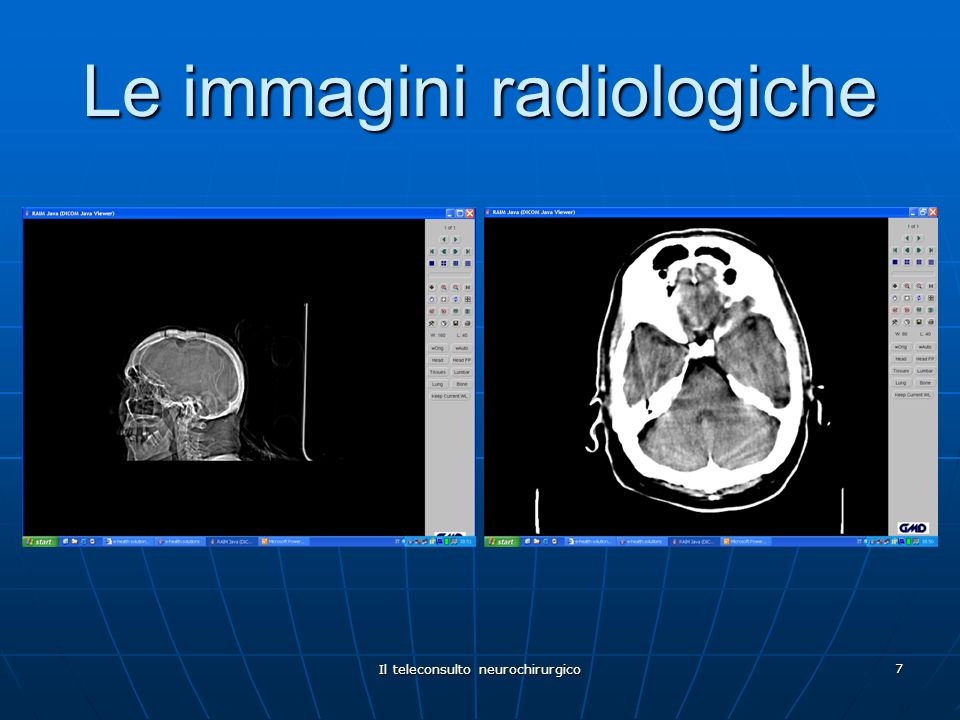
Task: Click next image arrow in right viewer
Action: pyautogui.click(x=919, y=238)
